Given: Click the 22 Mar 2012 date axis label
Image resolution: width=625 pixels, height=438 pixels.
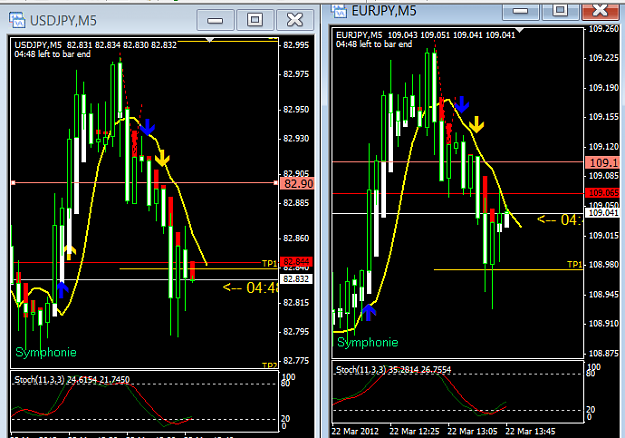Looking at the screenshot, I should [355, 431].
